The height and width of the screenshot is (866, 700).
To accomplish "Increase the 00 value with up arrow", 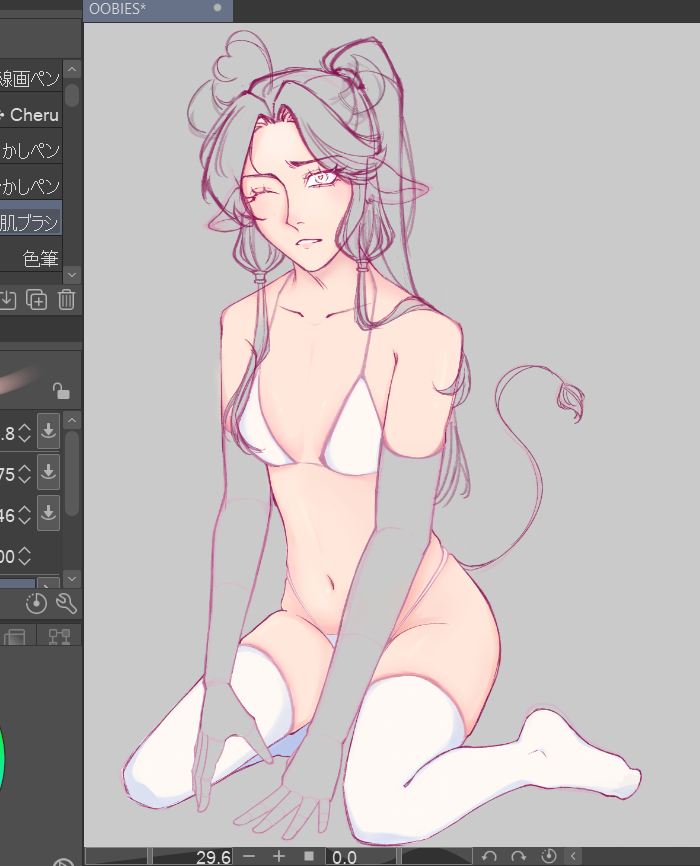I will 24,551.
